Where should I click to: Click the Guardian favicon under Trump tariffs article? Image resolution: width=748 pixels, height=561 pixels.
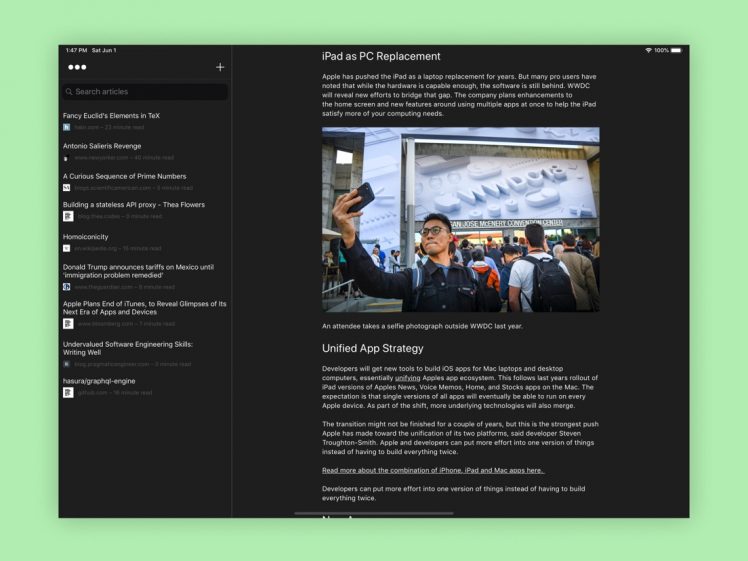pos(67,287)
